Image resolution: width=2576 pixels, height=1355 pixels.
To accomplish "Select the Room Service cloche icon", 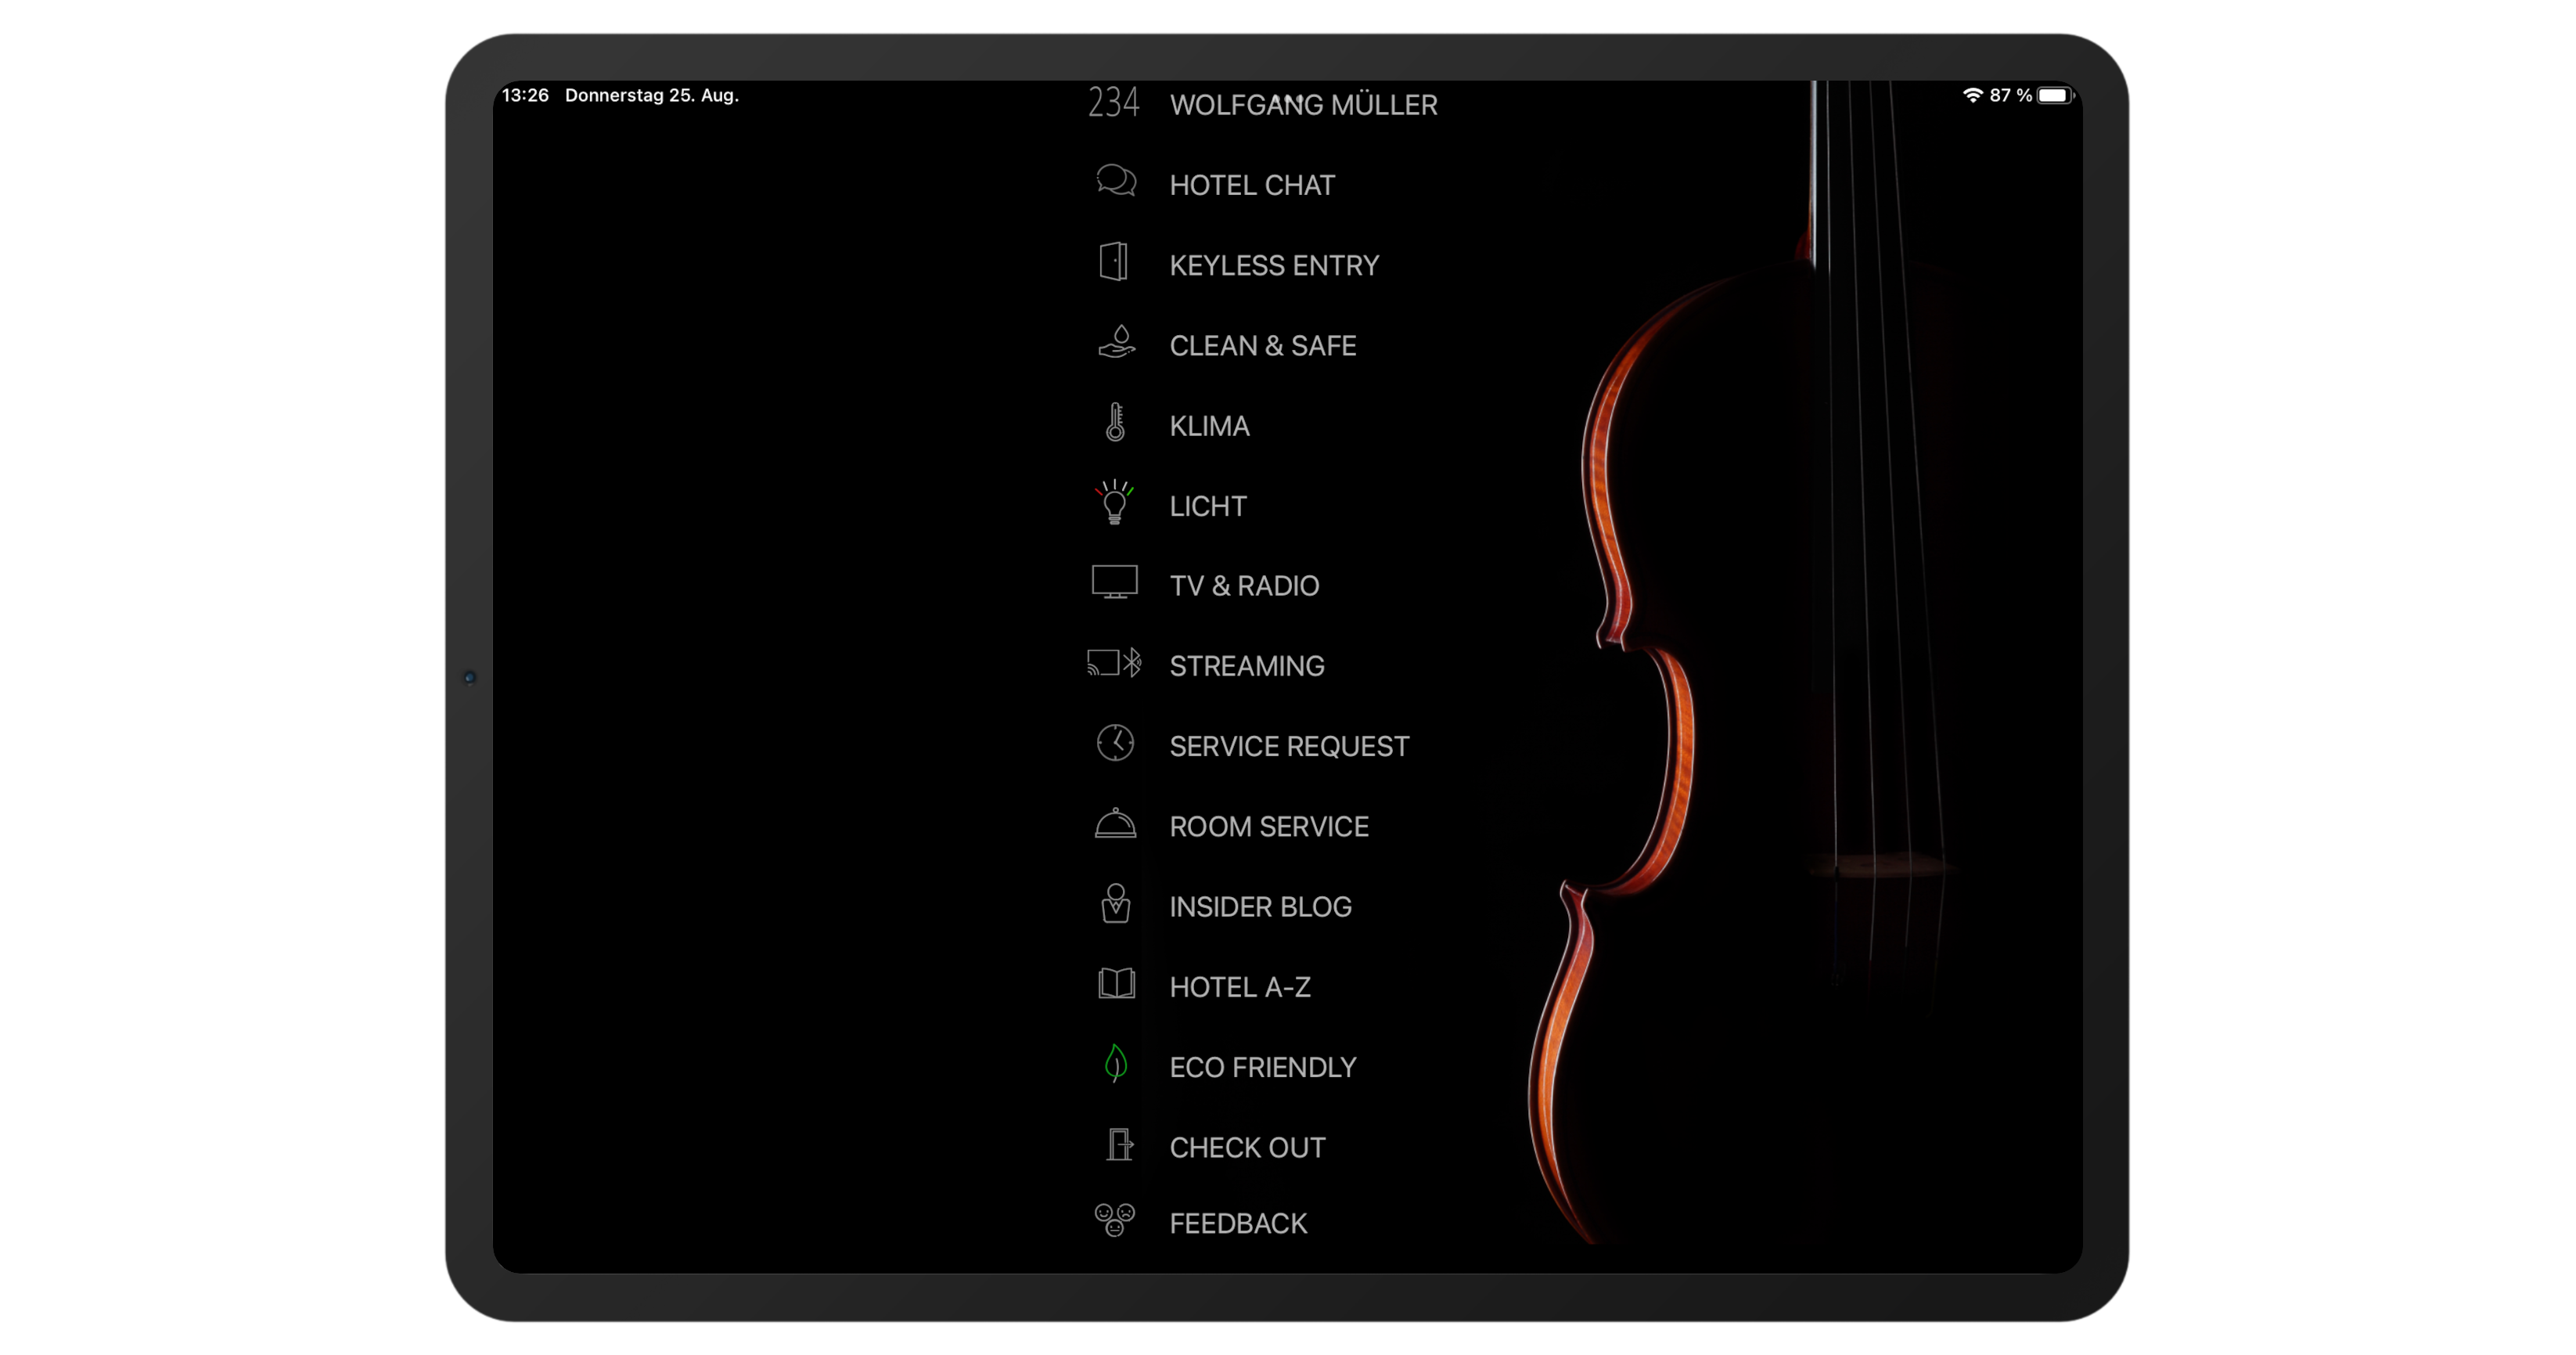I will tap(1115, 823).
